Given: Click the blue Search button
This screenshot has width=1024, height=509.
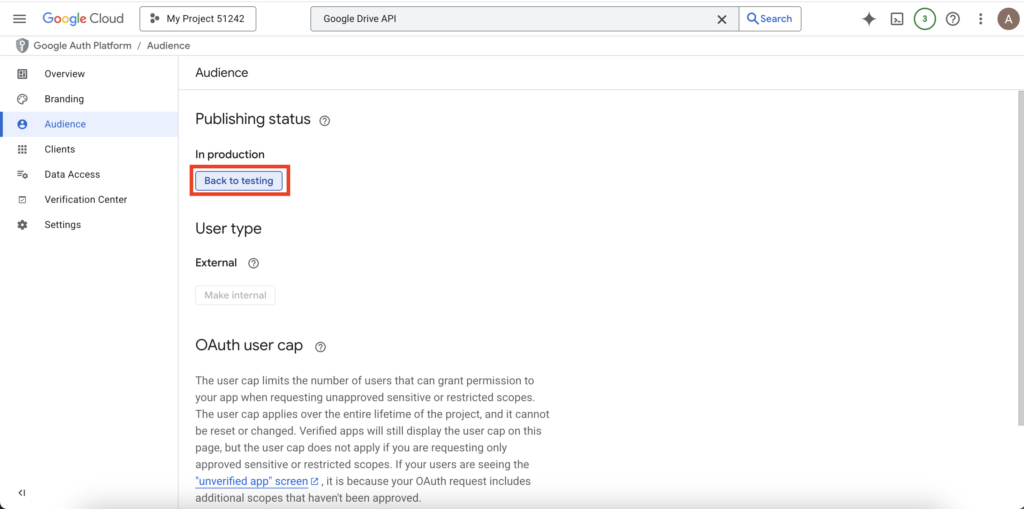Looking at the screenshot, I should 769,19.
